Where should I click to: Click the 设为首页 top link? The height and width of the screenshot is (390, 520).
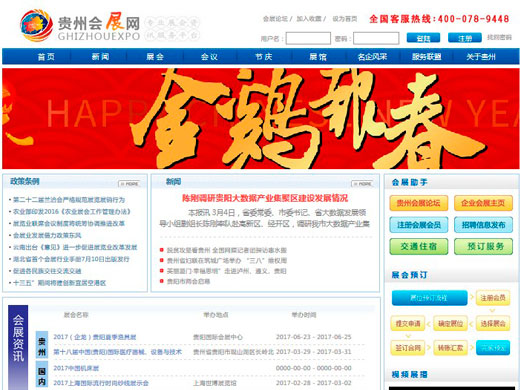345,19
